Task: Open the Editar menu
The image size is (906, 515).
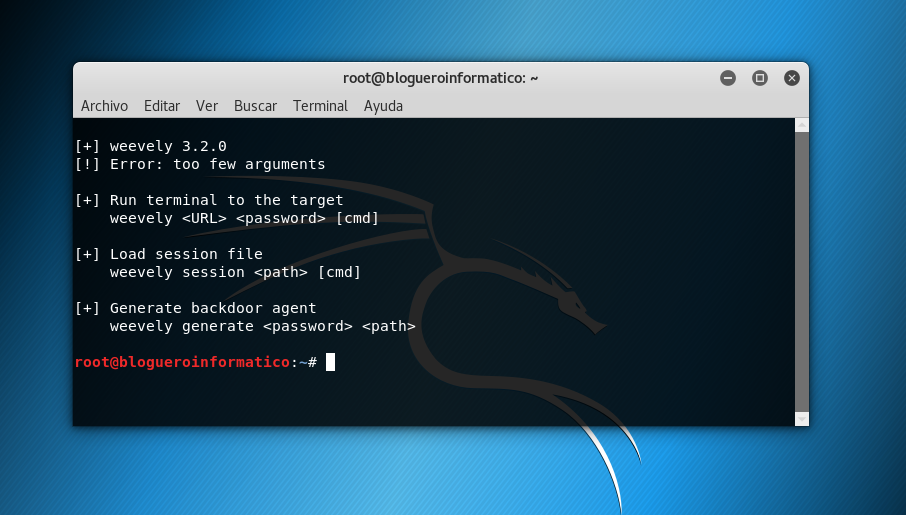Action: coord(162,106)
